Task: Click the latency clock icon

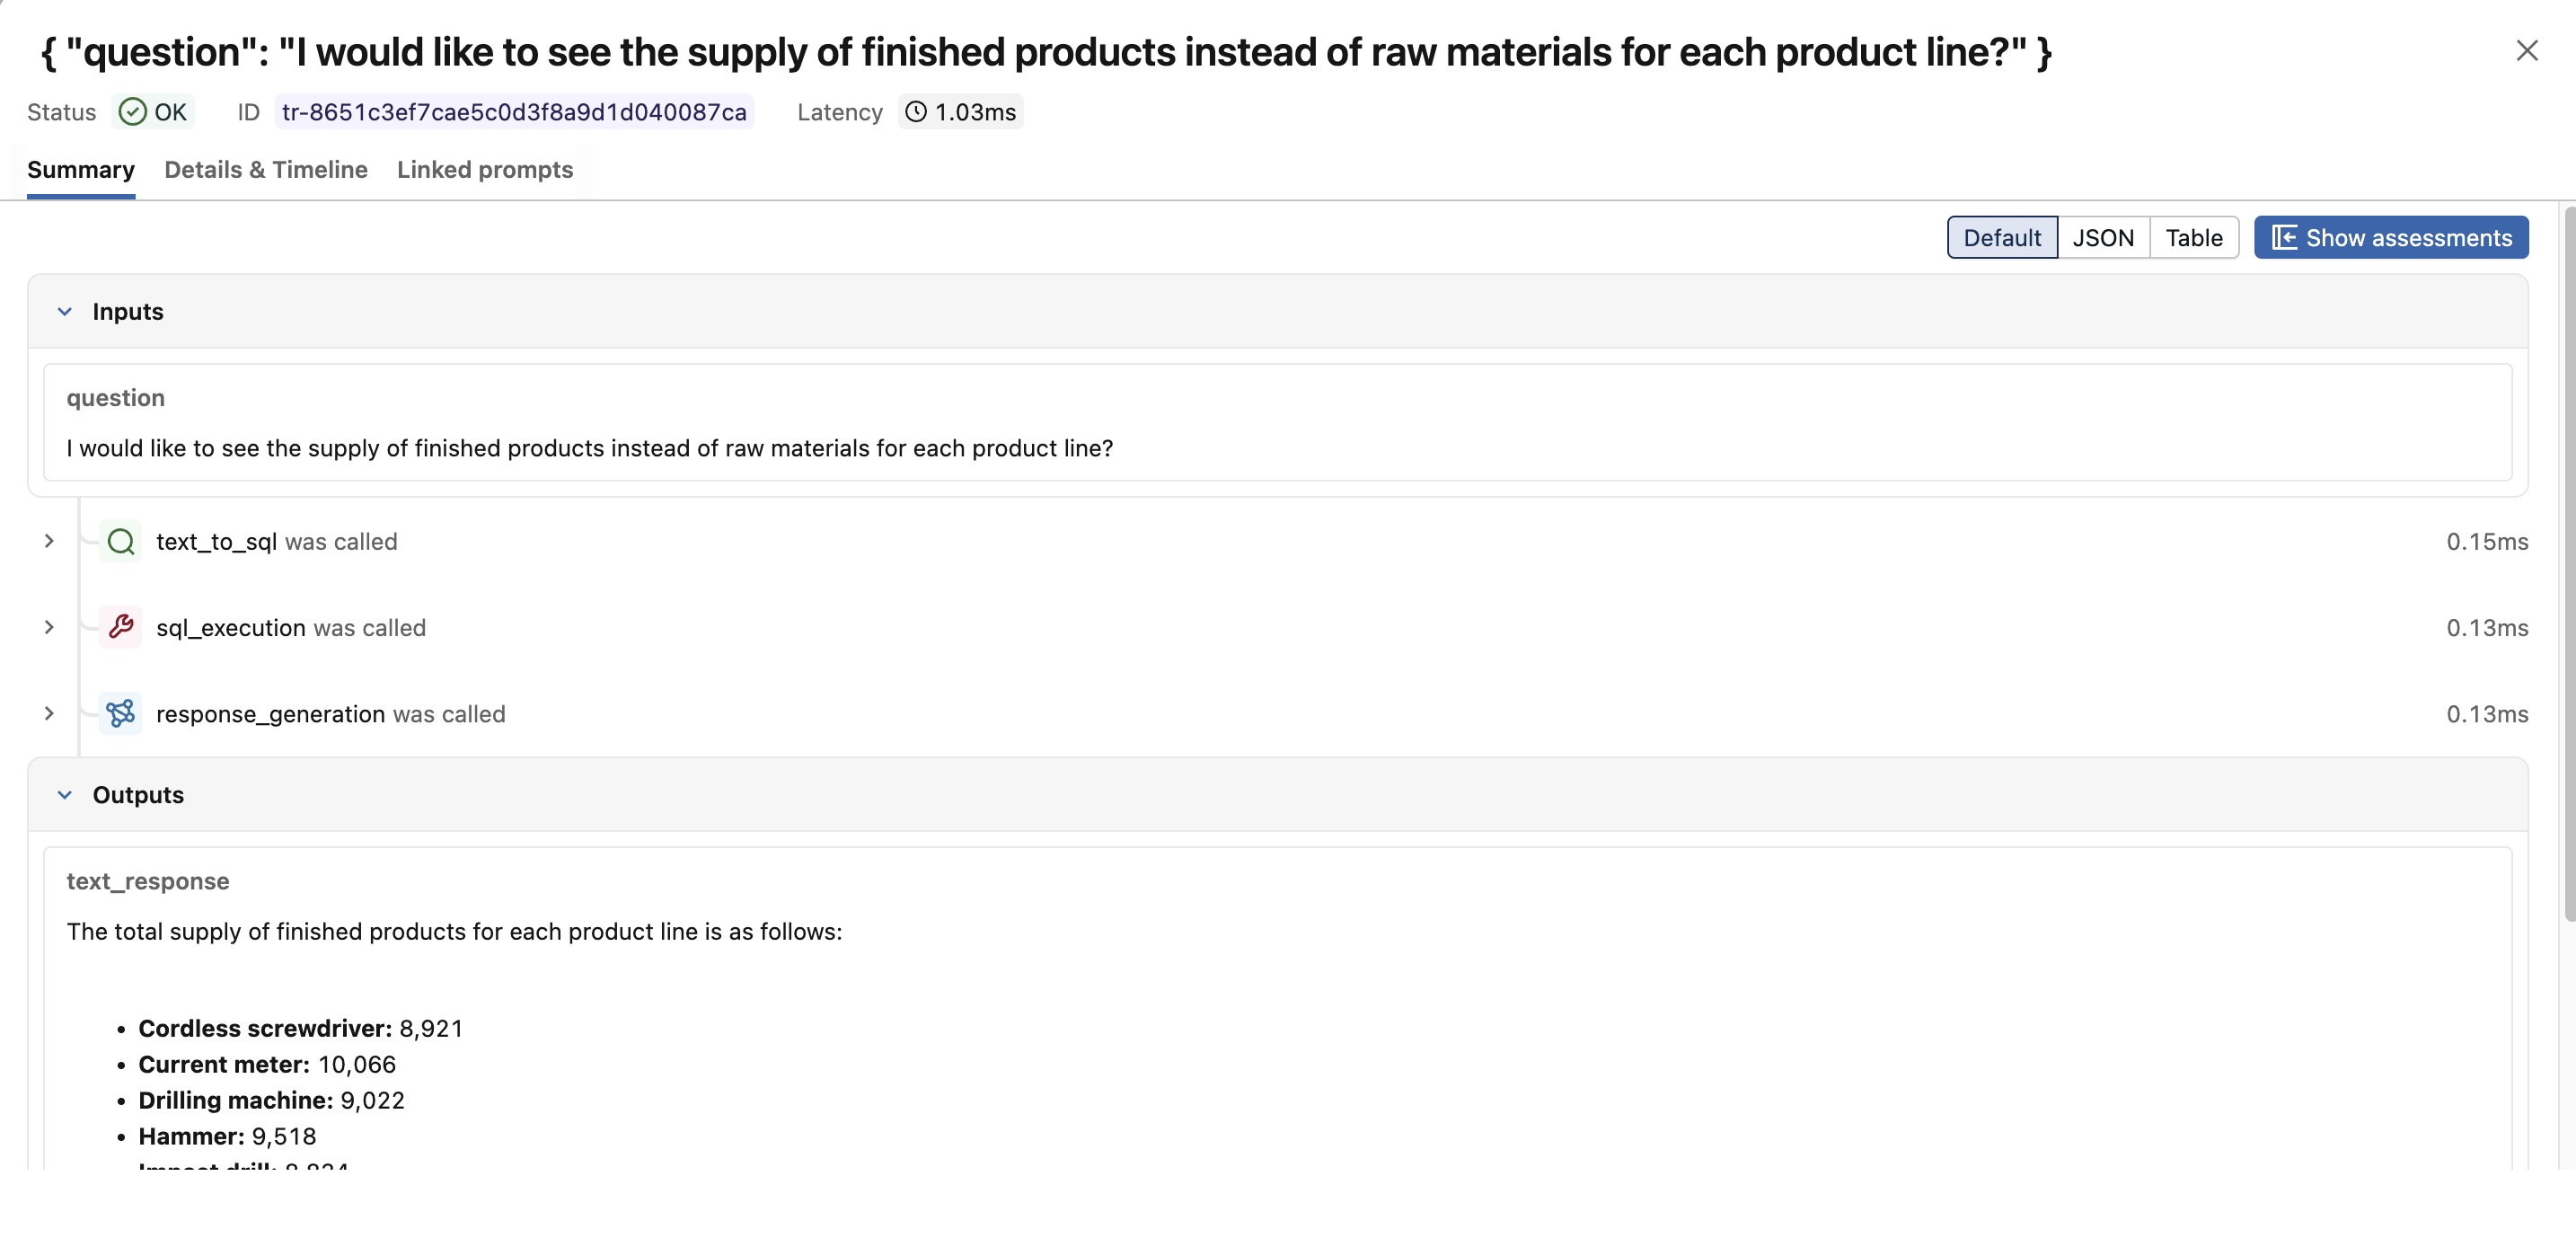Action: coord(916,112)
